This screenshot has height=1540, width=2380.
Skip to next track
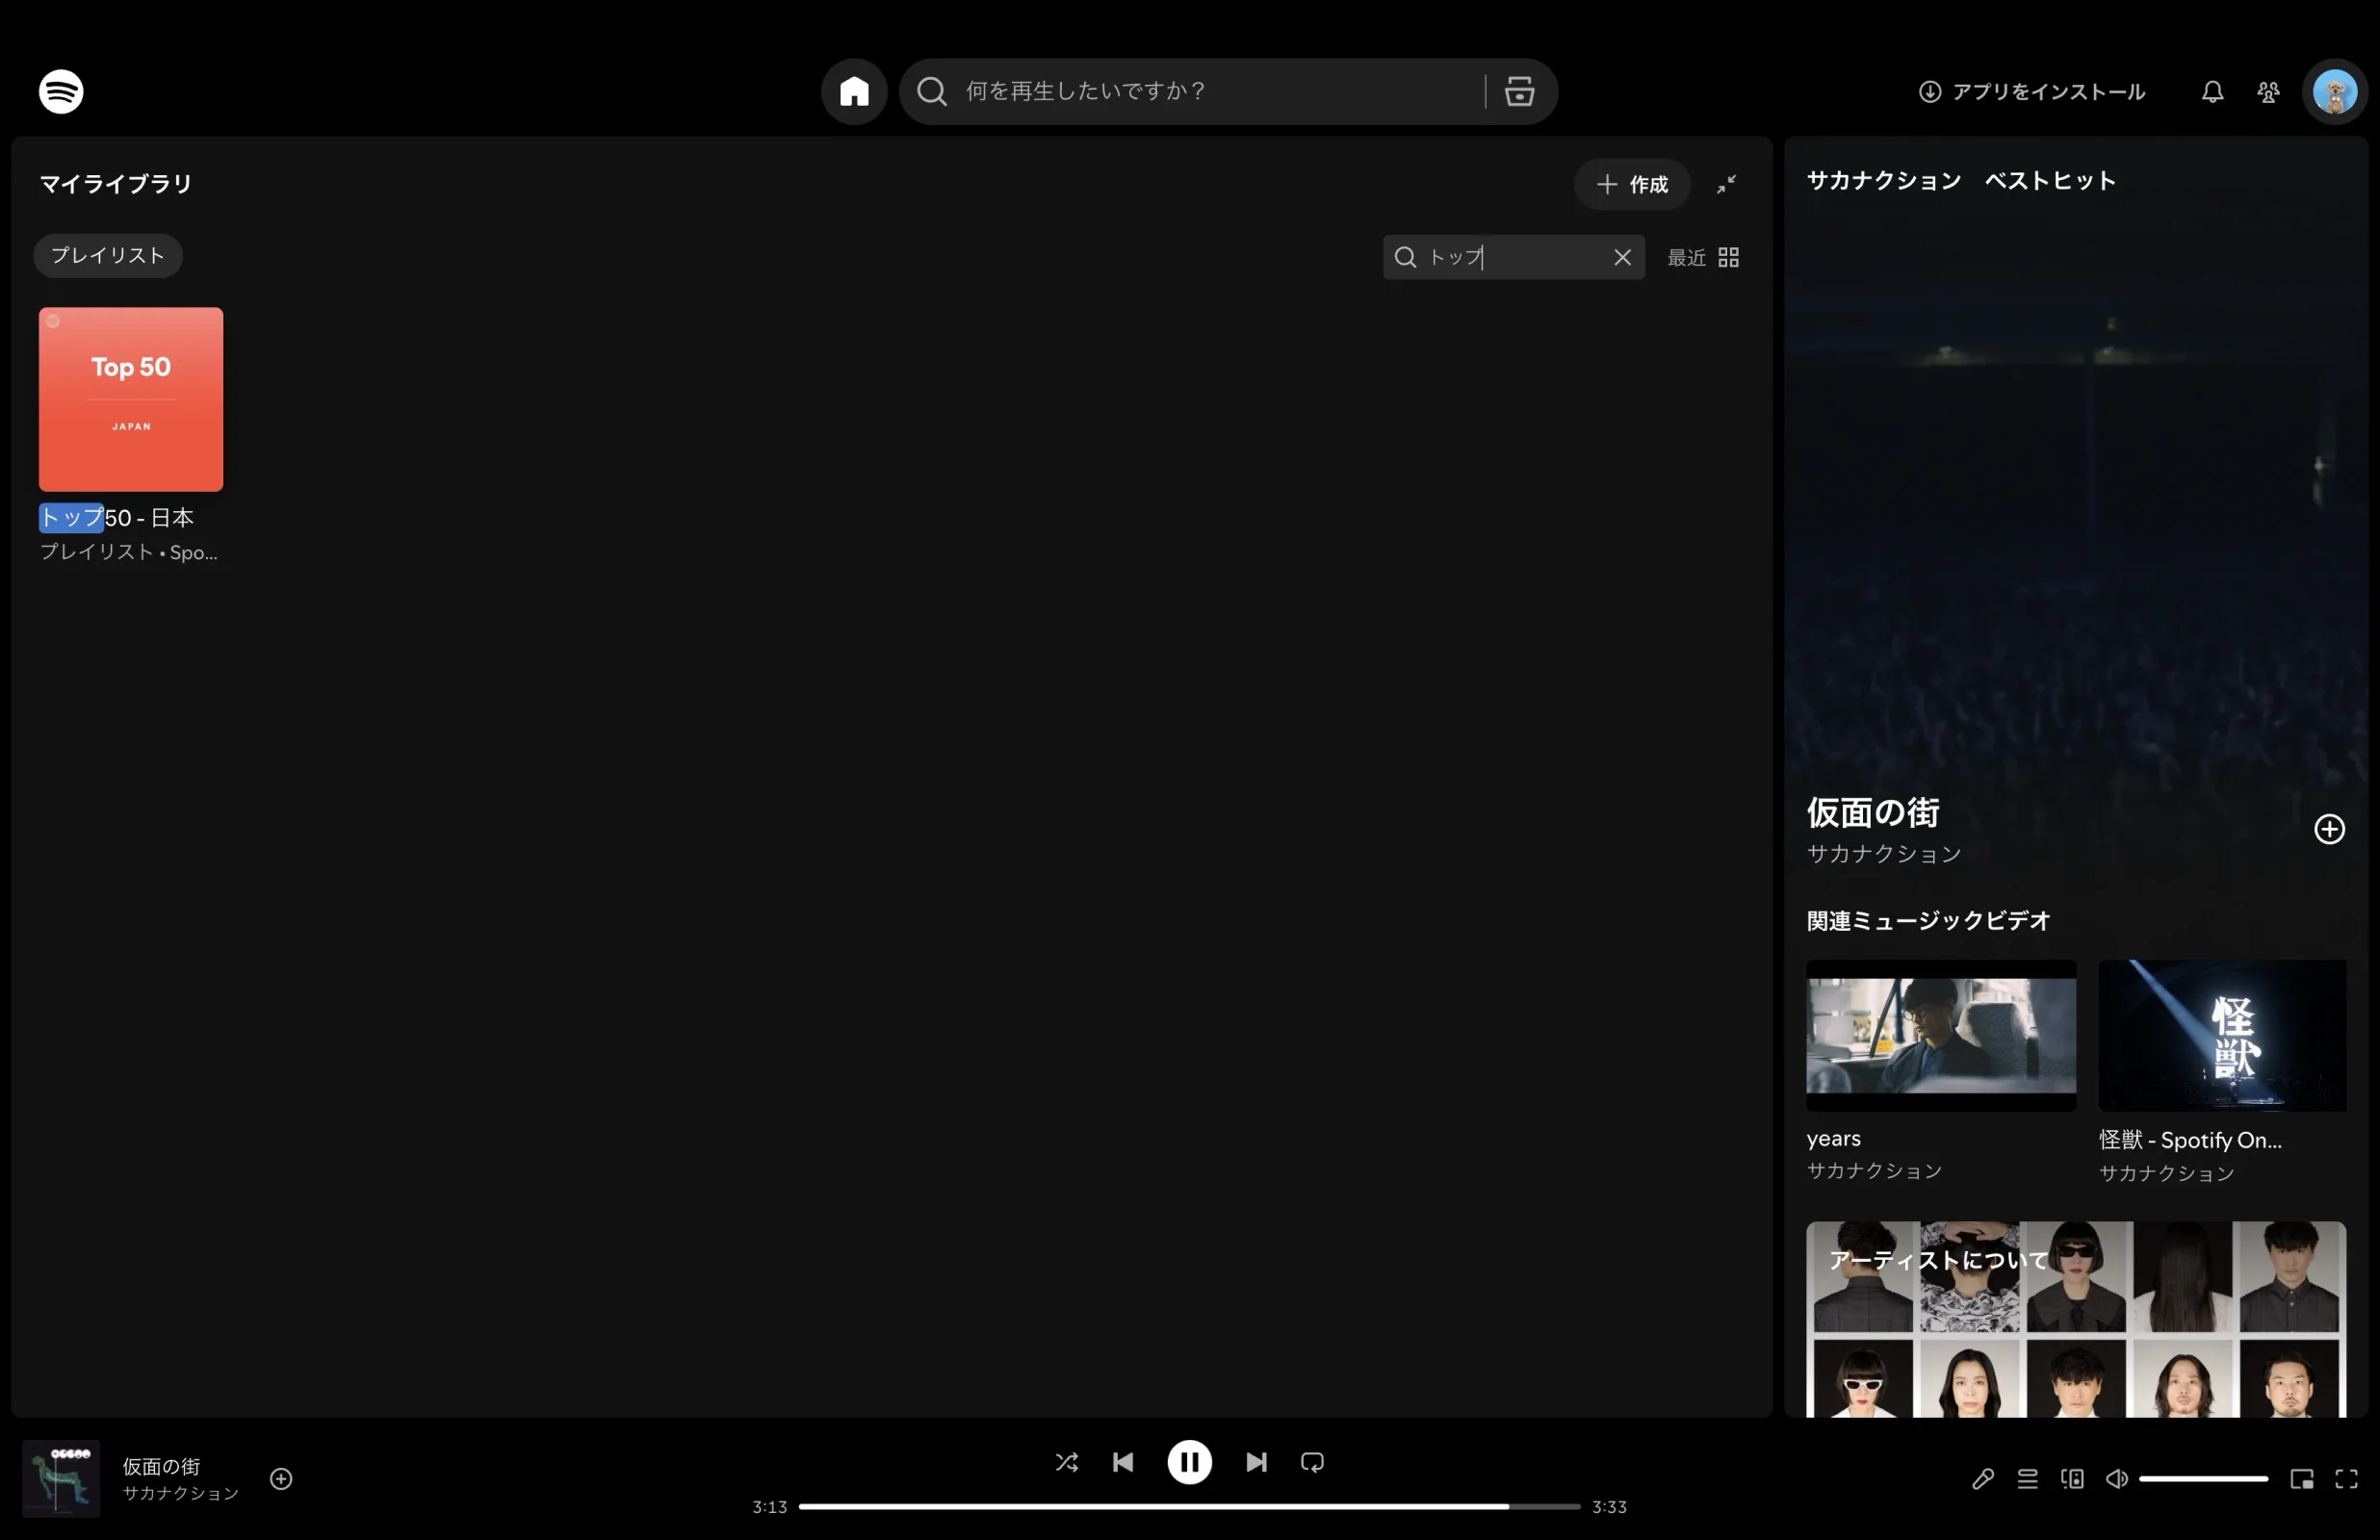tap(1256, 1462)
